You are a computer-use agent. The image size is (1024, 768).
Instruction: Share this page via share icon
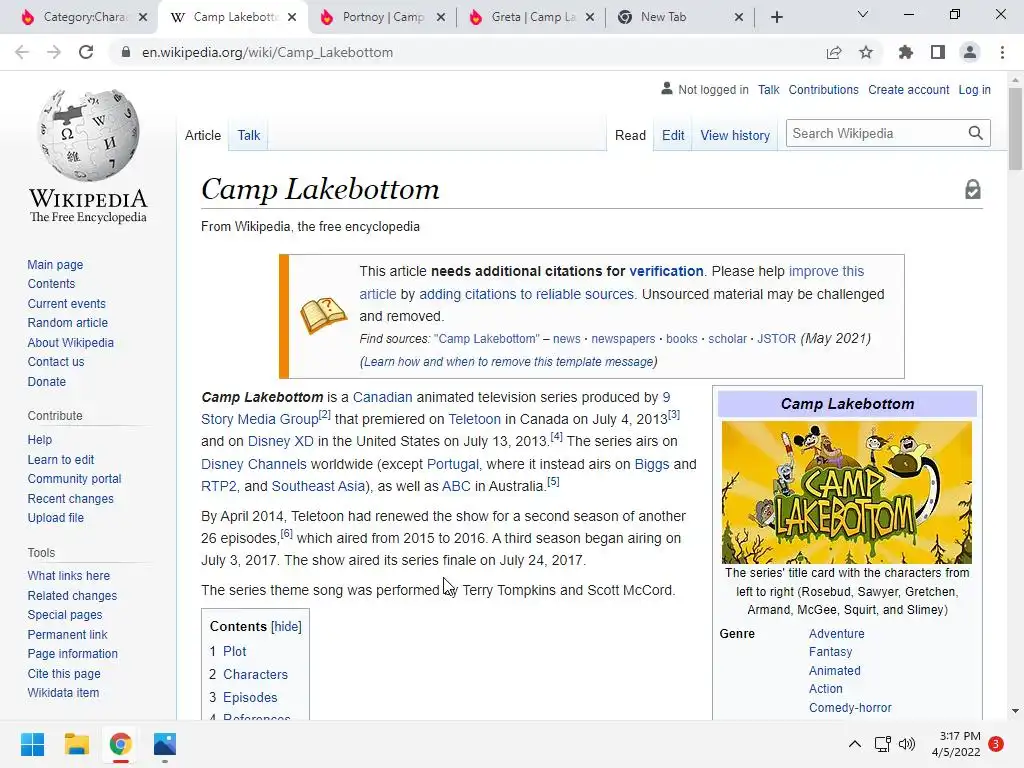click(834, 52)
